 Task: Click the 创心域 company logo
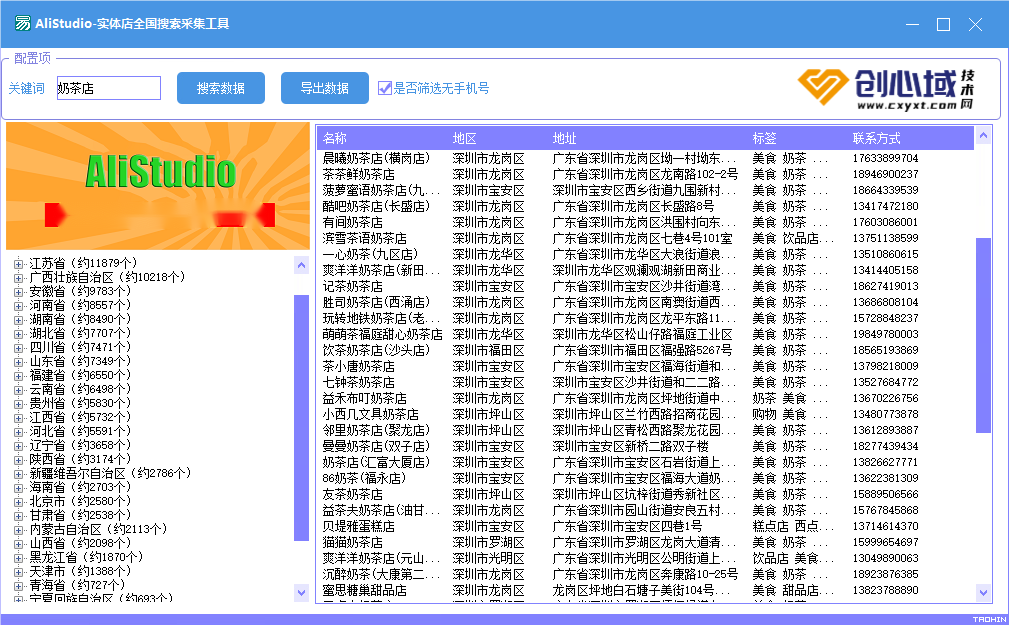point(885,88)
